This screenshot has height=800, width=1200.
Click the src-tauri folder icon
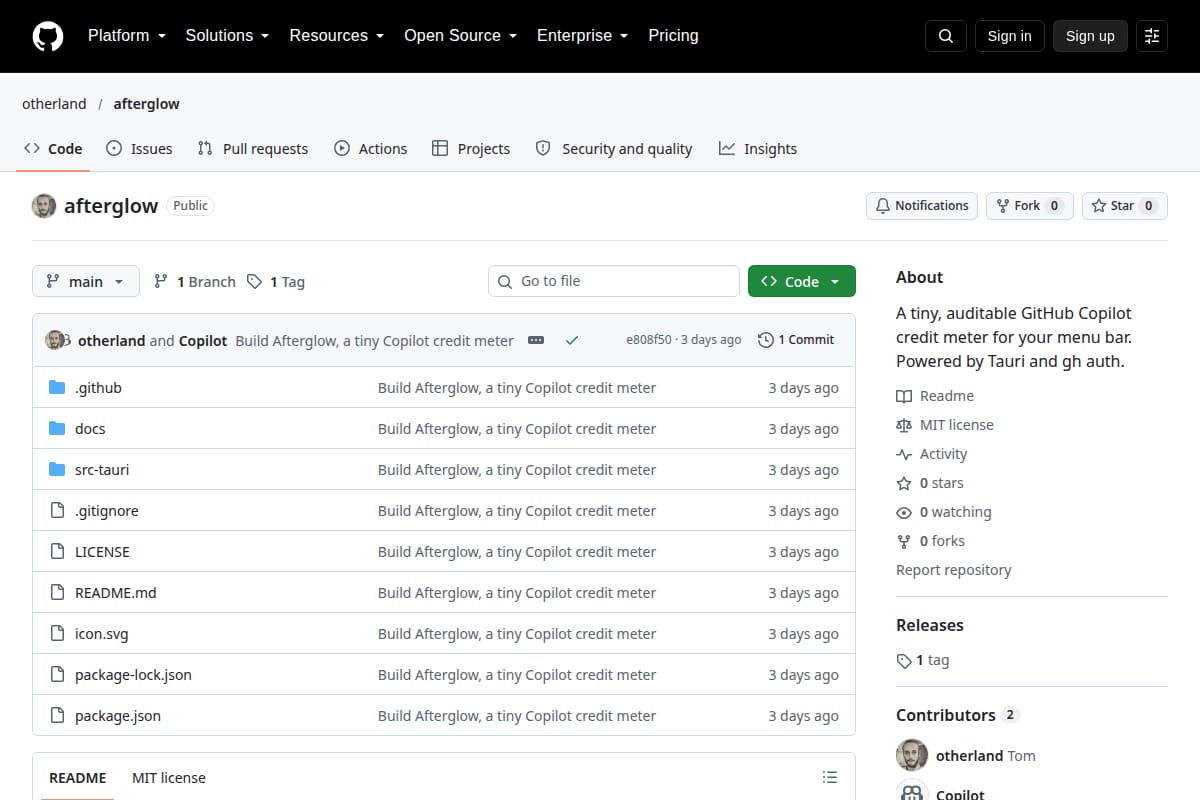(57, 470)
